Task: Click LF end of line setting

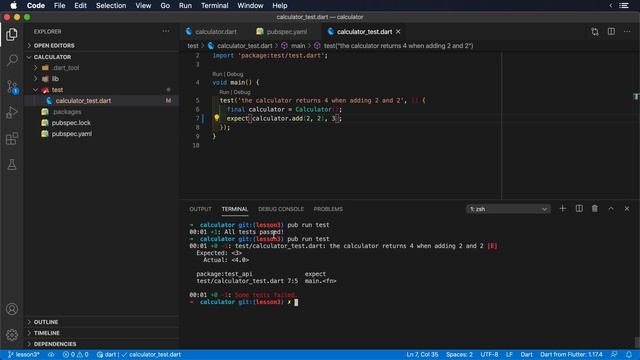Action: tap(509, 354)
